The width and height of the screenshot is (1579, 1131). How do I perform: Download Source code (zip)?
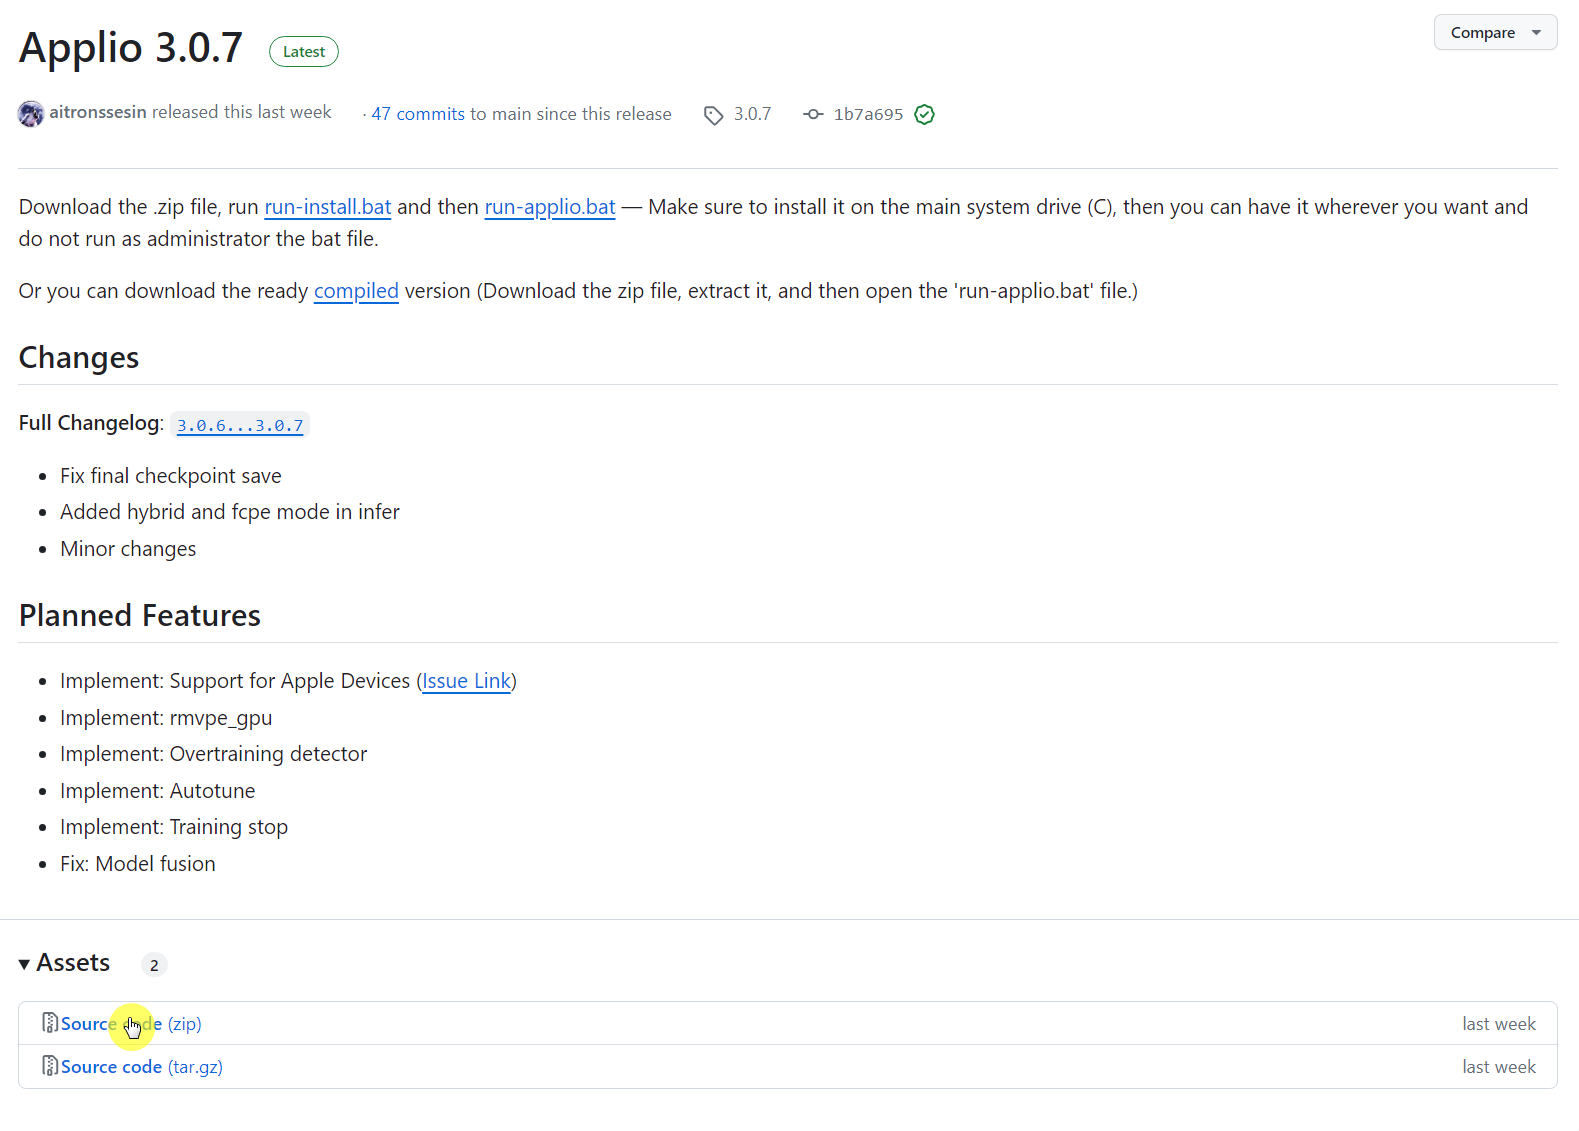[131, 1024]
